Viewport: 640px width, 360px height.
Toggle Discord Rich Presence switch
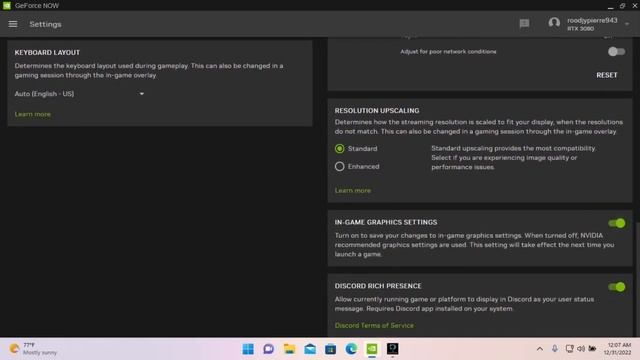point(616,287)
